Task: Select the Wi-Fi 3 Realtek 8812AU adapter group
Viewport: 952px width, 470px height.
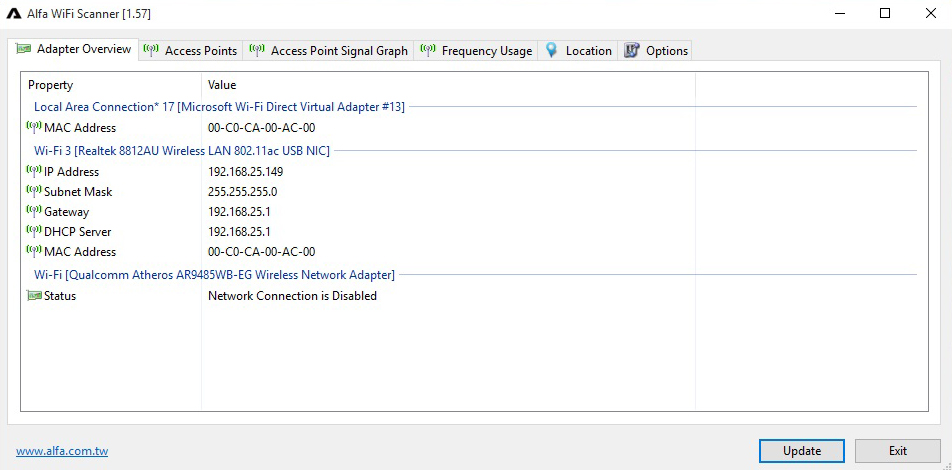Action: click(x=181, y=151)
